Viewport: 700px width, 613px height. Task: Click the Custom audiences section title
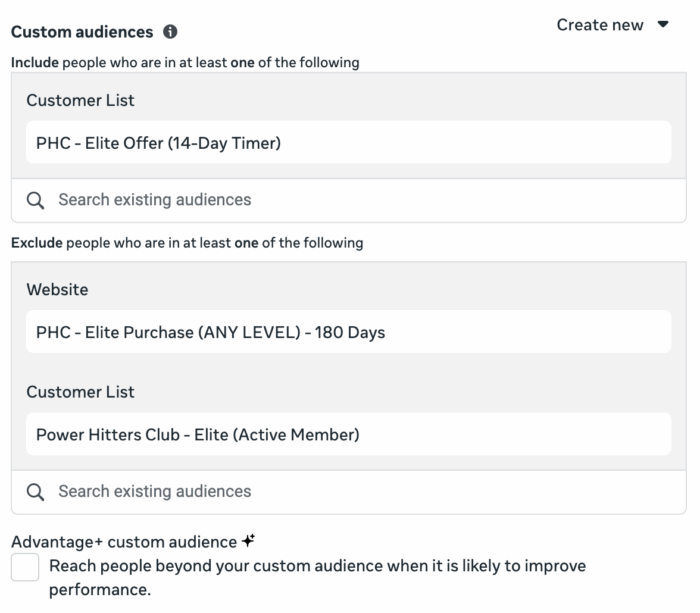tap(82, 32)
